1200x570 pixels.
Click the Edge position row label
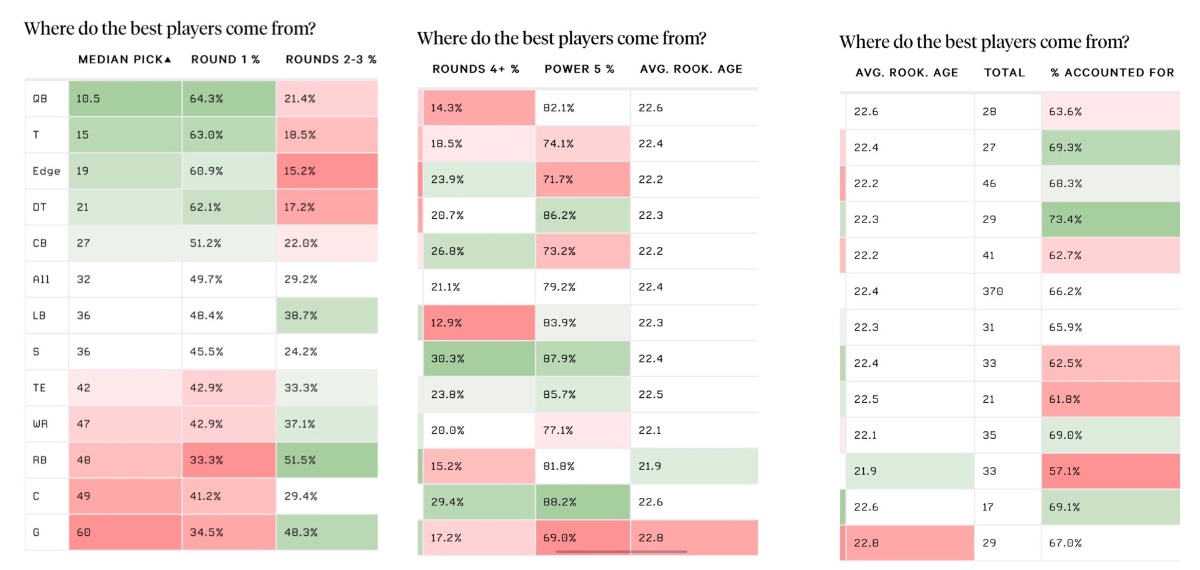coord(46,170)
